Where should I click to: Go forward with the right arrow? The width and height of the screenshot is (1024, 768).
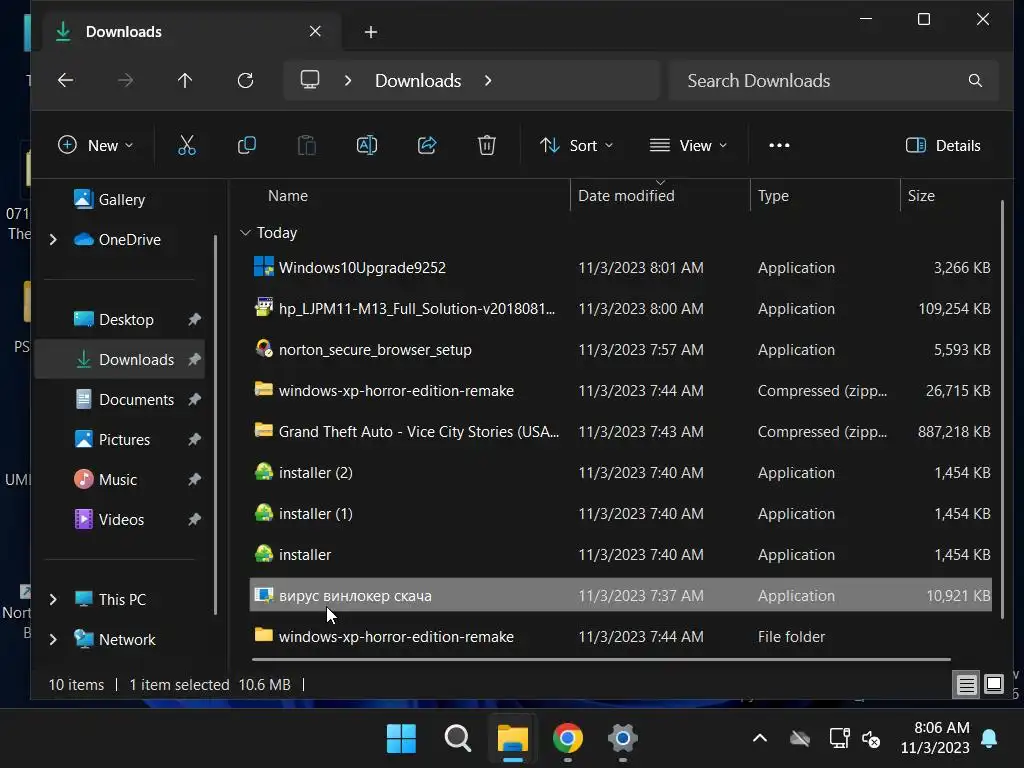point(125,80)
